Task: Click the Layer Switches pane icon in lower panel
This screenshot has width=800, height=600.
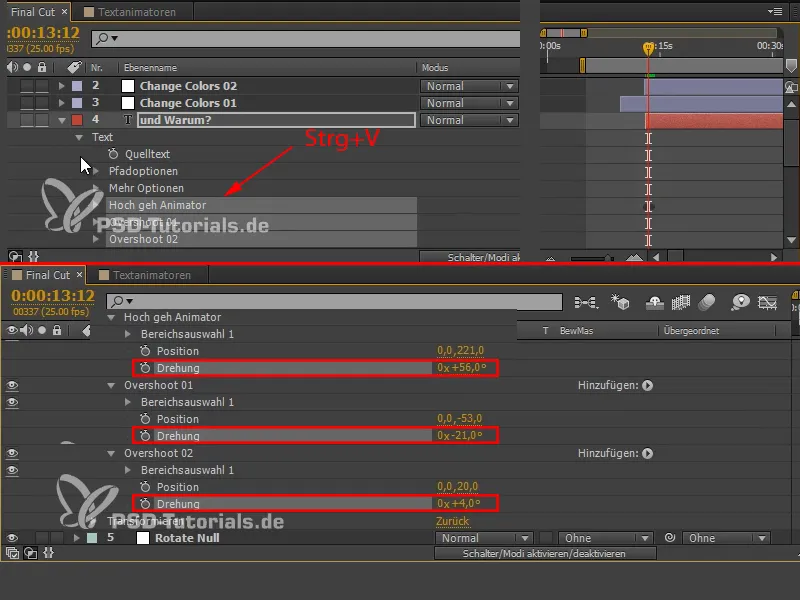Action: point(12,553)
